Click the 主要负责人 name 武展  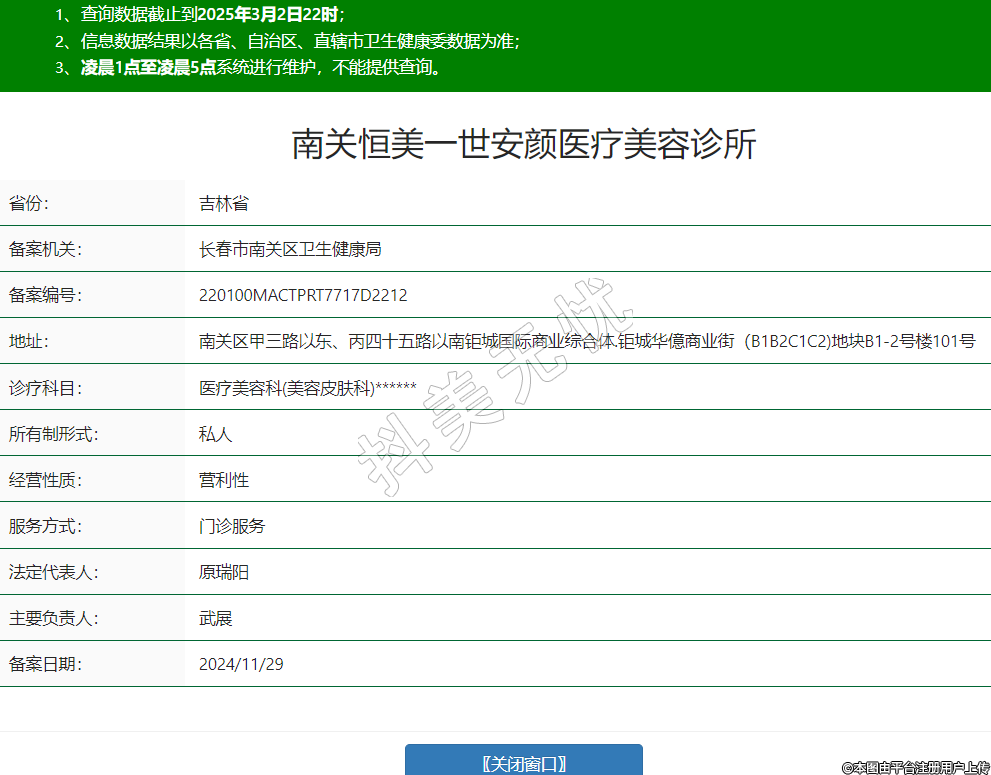tap(215, 619)
